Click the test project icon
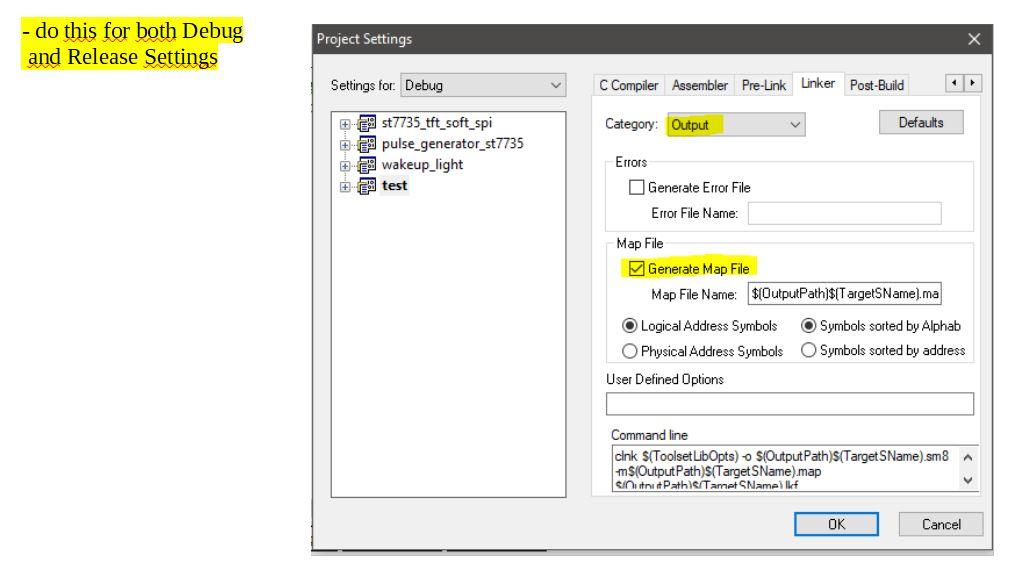1030x569 pixels. 367,186
